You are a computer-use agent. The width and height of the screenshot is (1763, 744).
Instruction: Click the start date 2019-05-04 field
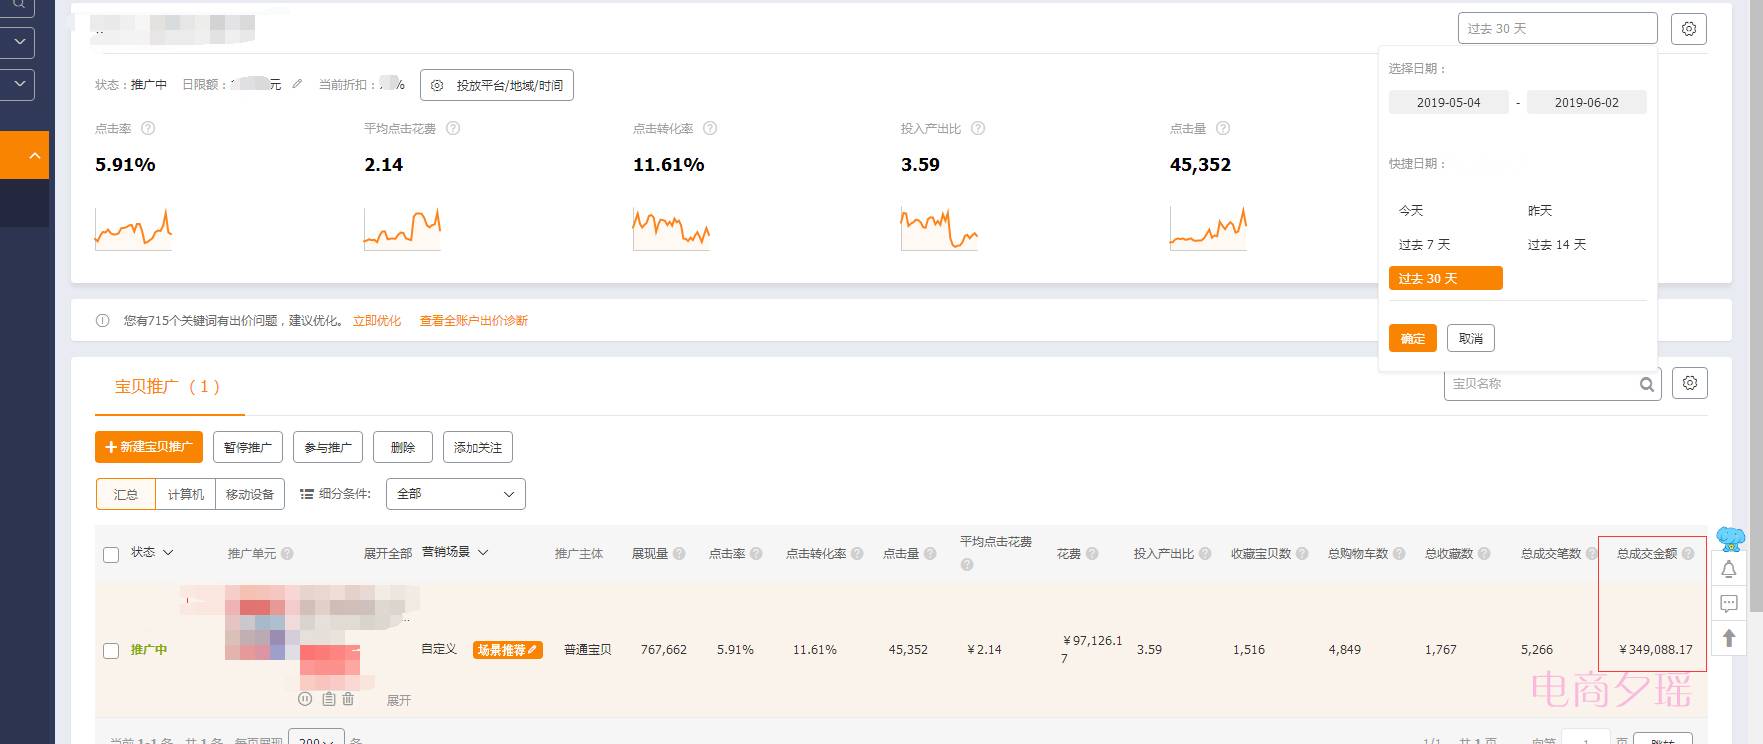1449,102
